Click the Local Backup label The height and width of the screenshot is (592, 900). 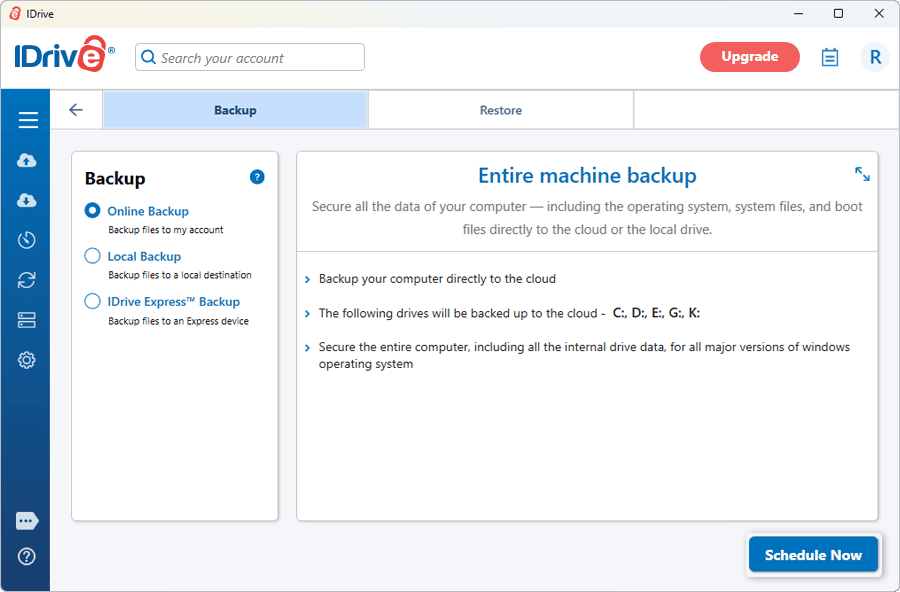(x=144, y=257)
